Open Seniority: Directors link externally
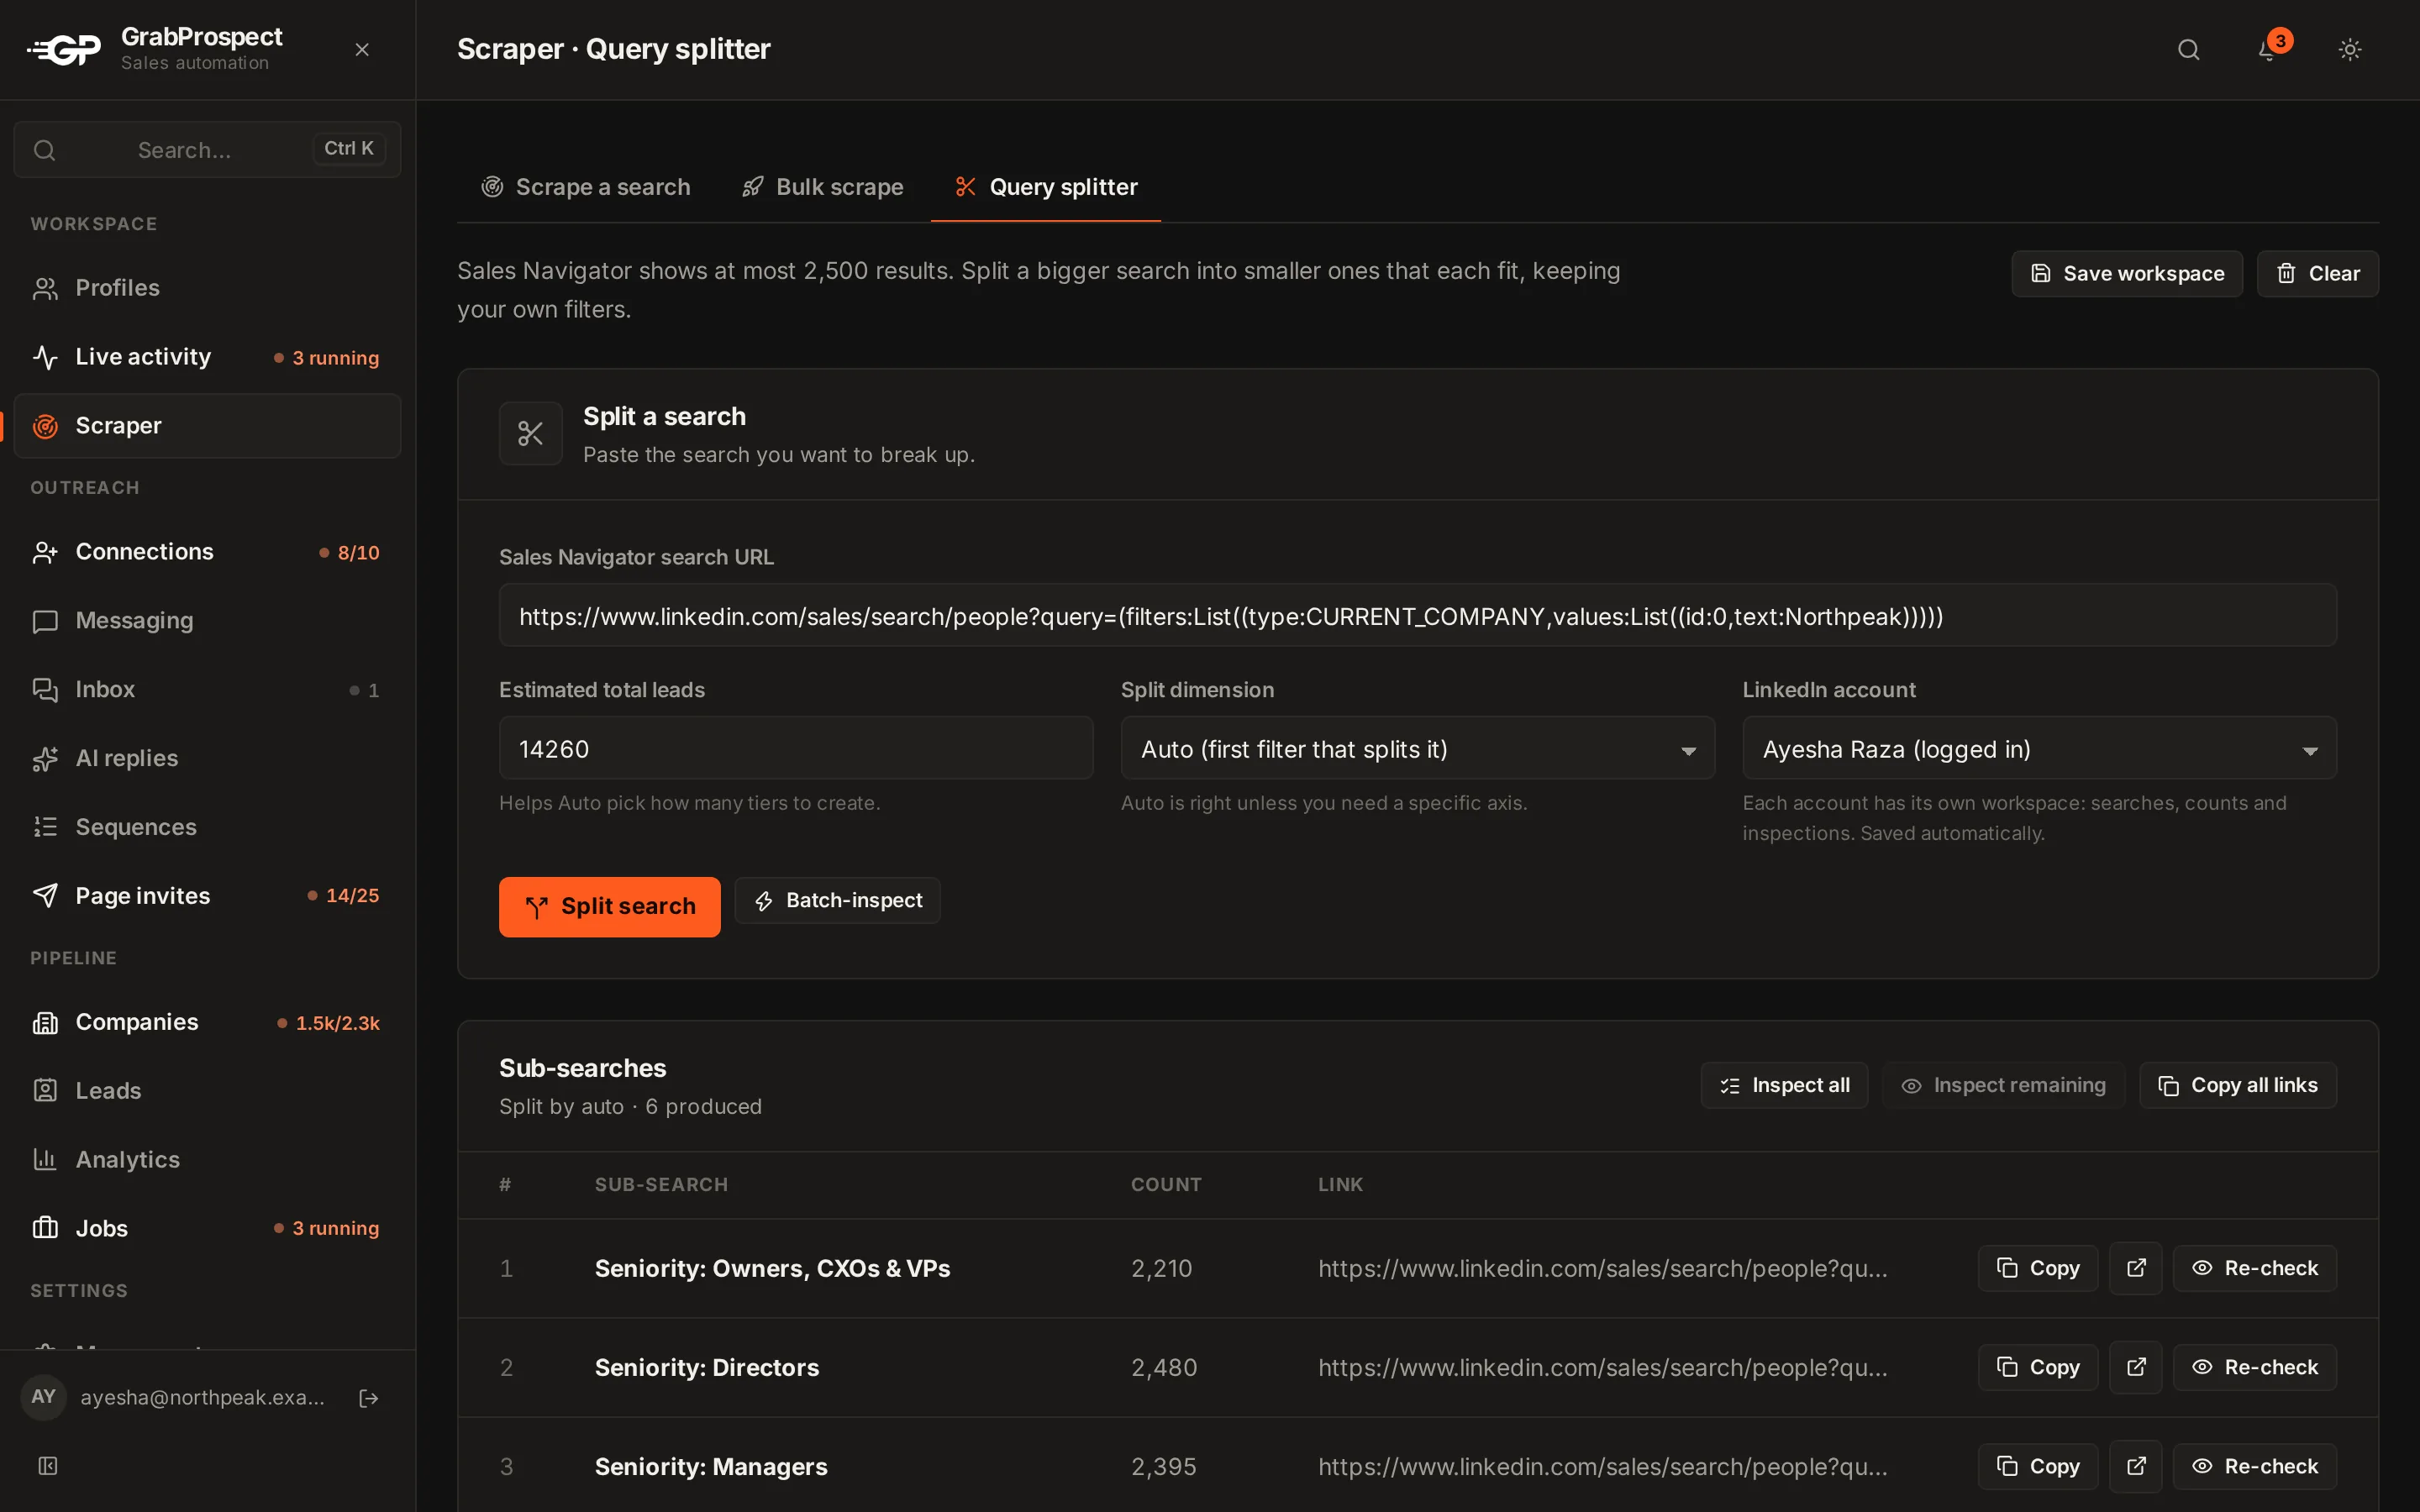The height and width of the screenshot is (1512, 2420). 2136,1368
